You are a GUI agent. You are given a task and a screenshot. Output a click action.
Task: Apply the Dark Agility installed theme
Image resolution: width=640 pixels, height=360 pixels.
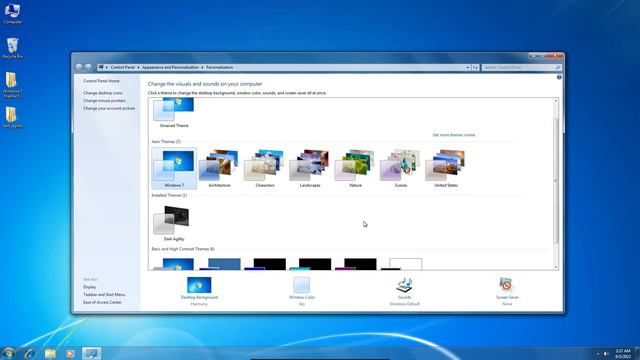174,223
